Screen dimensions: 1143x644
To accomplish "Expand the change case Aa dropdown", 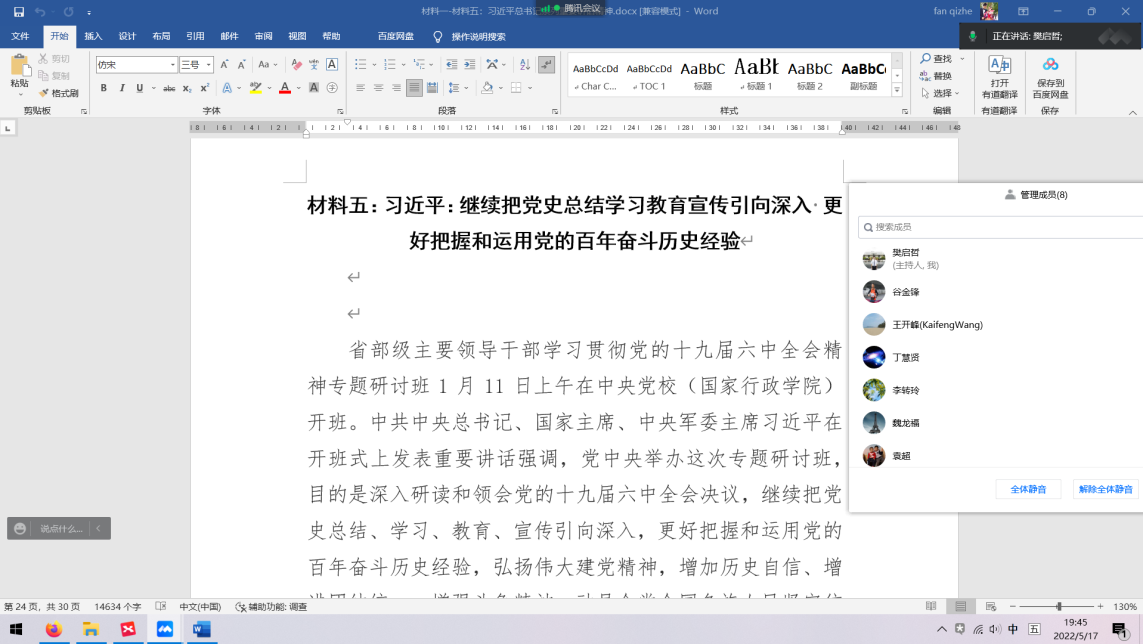I will [276, 65].
